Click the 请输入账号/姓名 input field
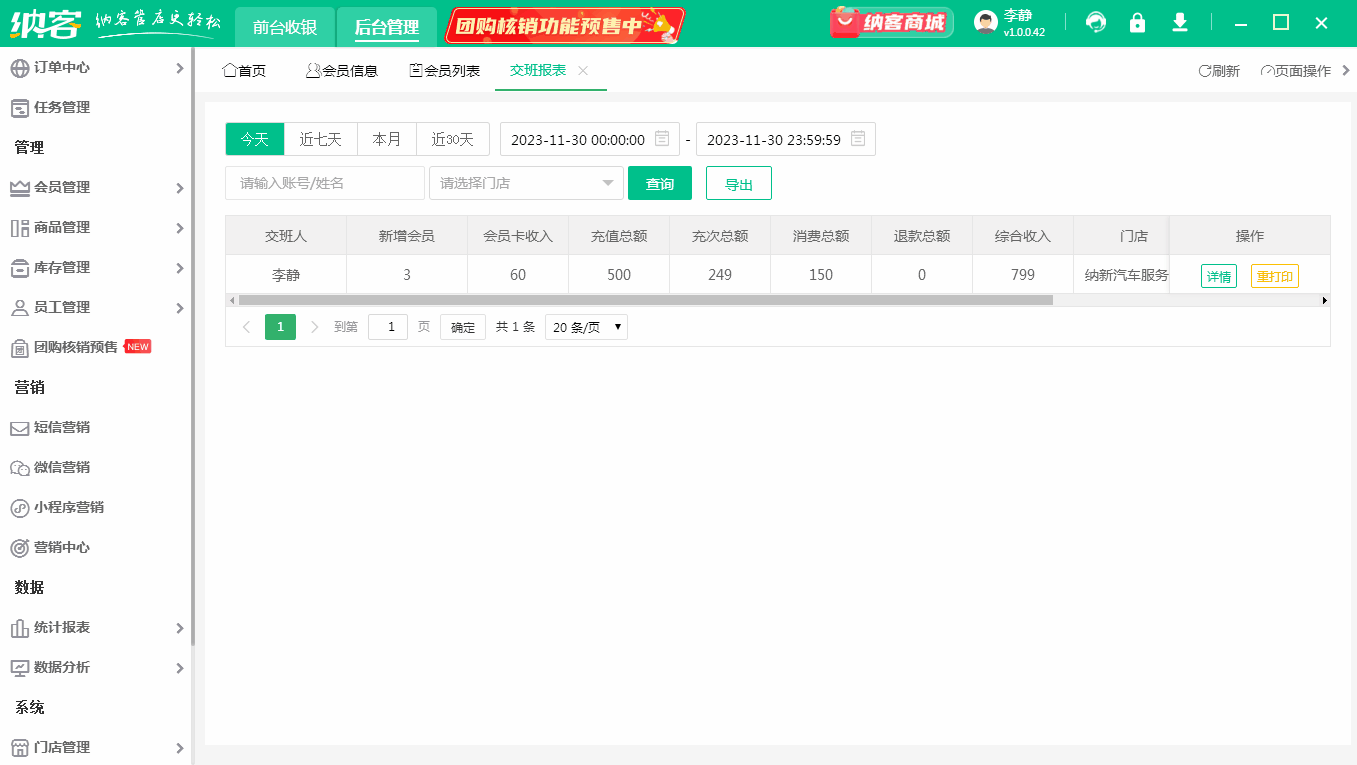1357x765 pixels. point(324,183)
